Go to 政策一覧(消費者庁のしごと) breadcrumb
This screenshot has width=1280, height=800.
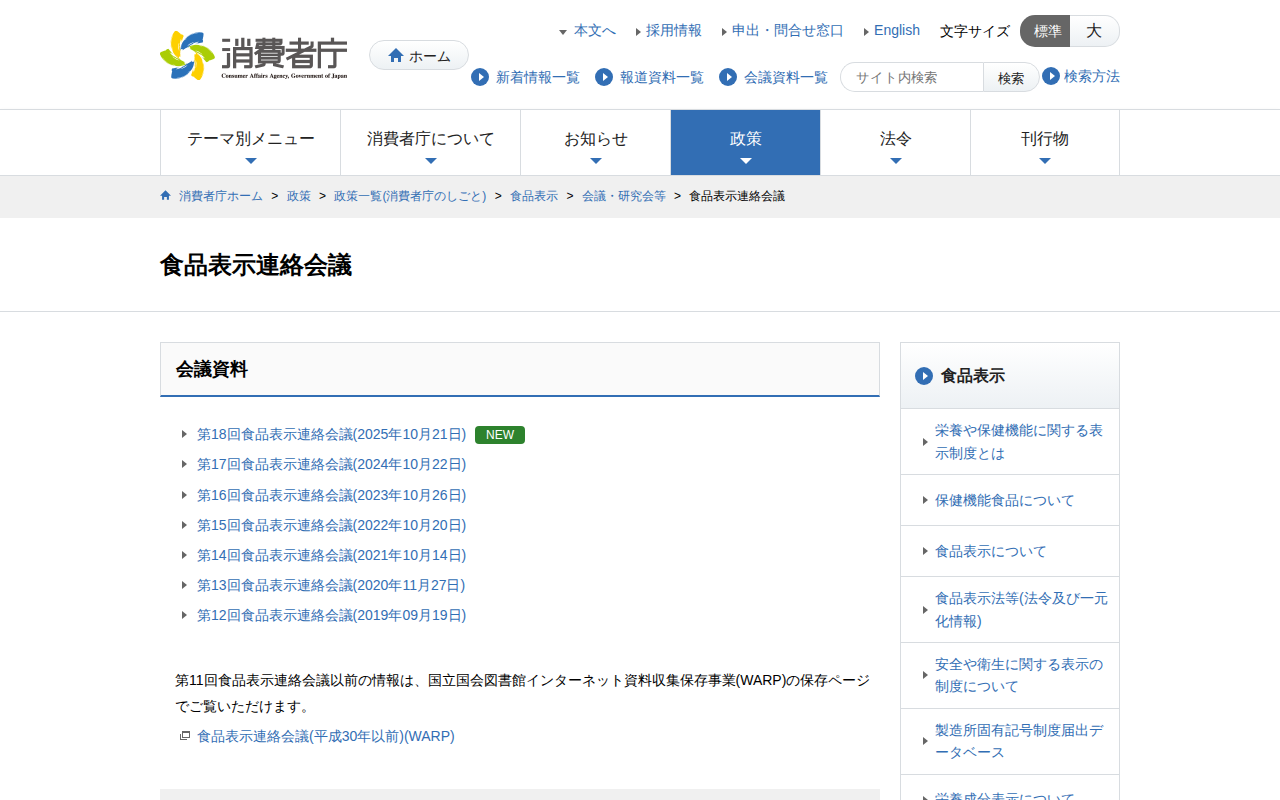click(x=410, y=196)
